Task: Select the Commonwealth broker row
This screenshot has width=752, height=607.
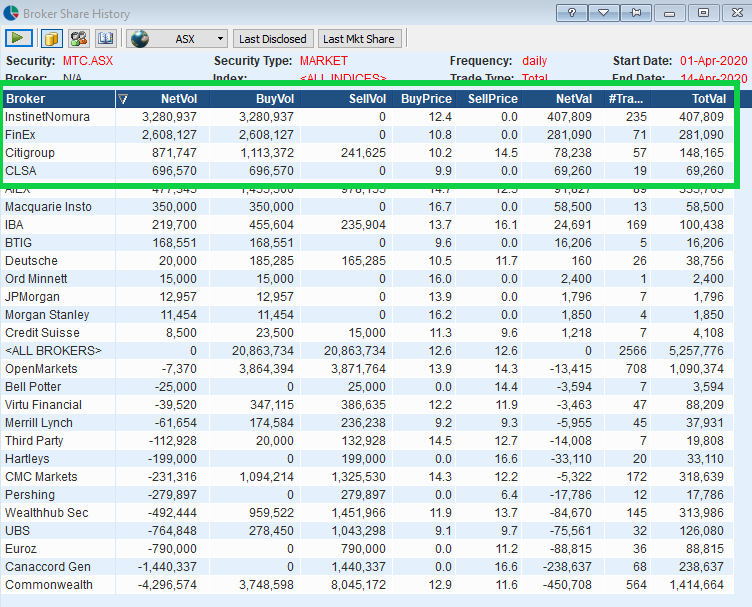Action: pos(368,585)
